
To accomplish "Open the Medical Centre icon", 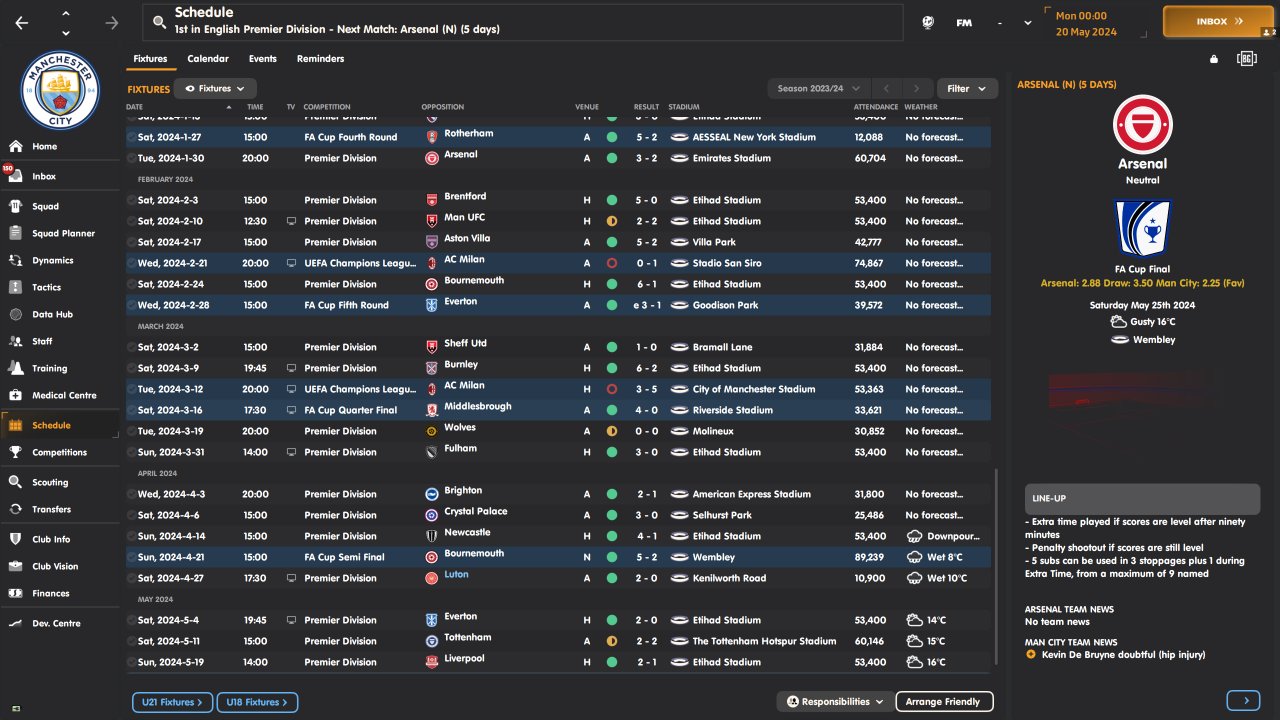I will pyautogui.click(x=15, y=395).
